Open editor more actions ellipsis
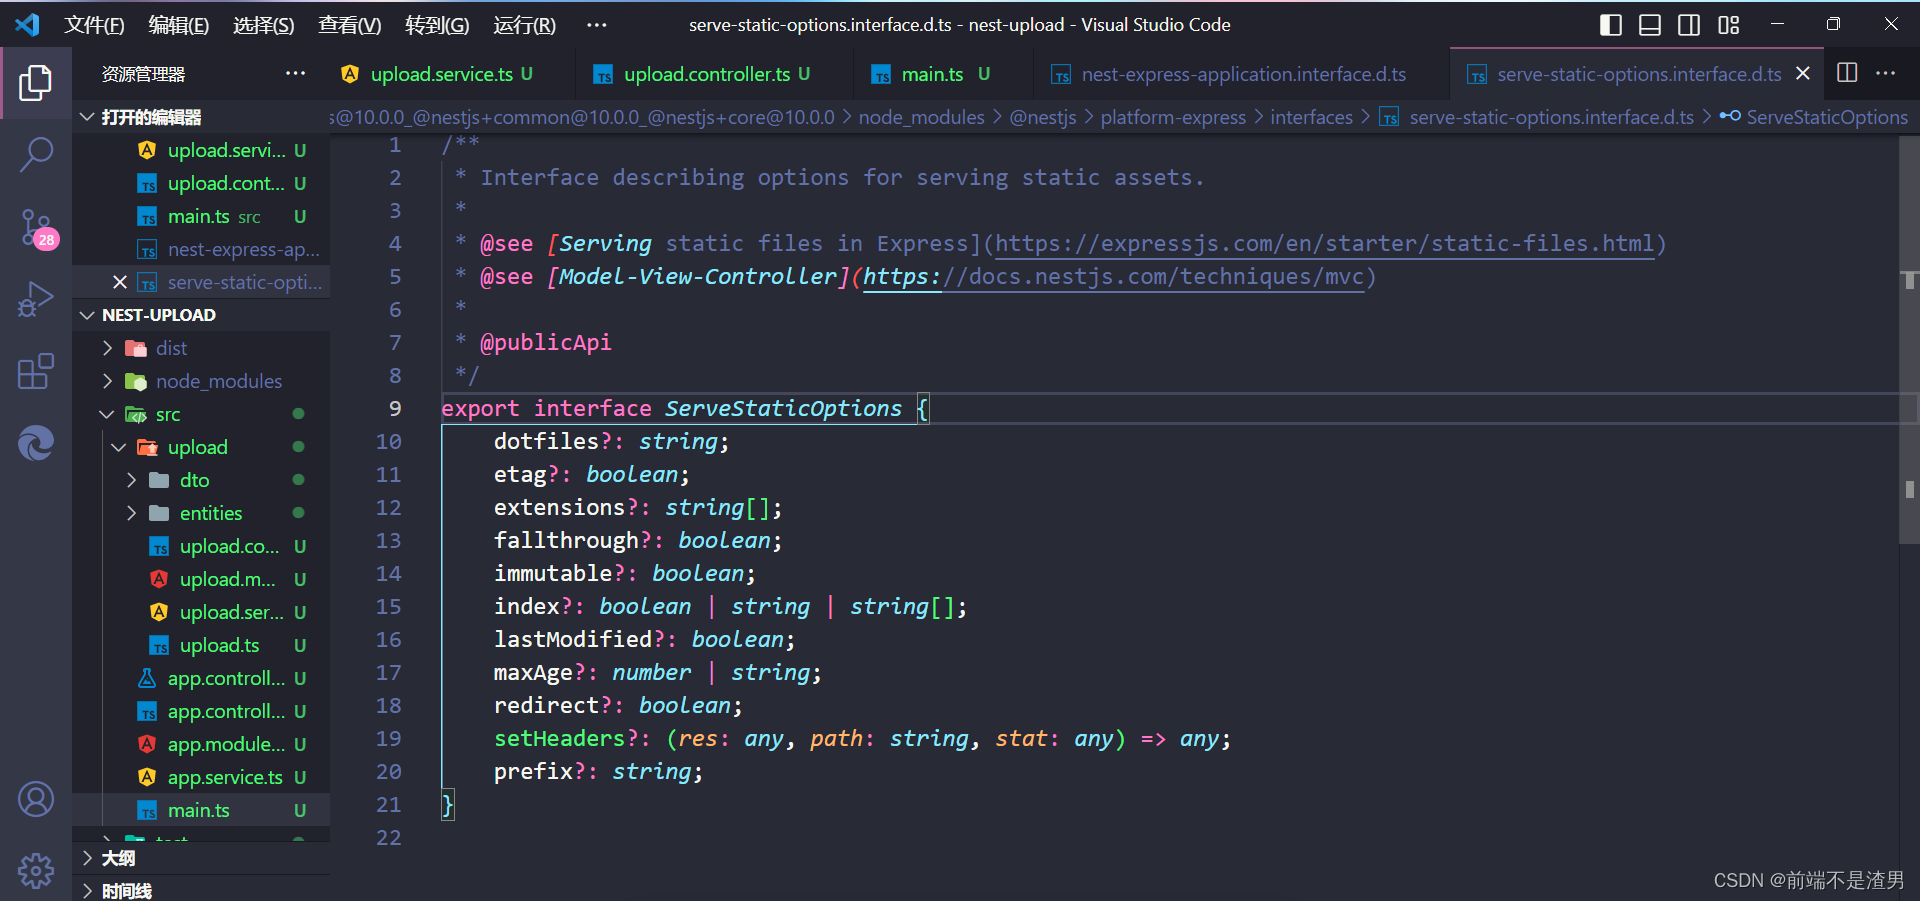This screenshot has height=901, width=1920. pos(1886,73)
